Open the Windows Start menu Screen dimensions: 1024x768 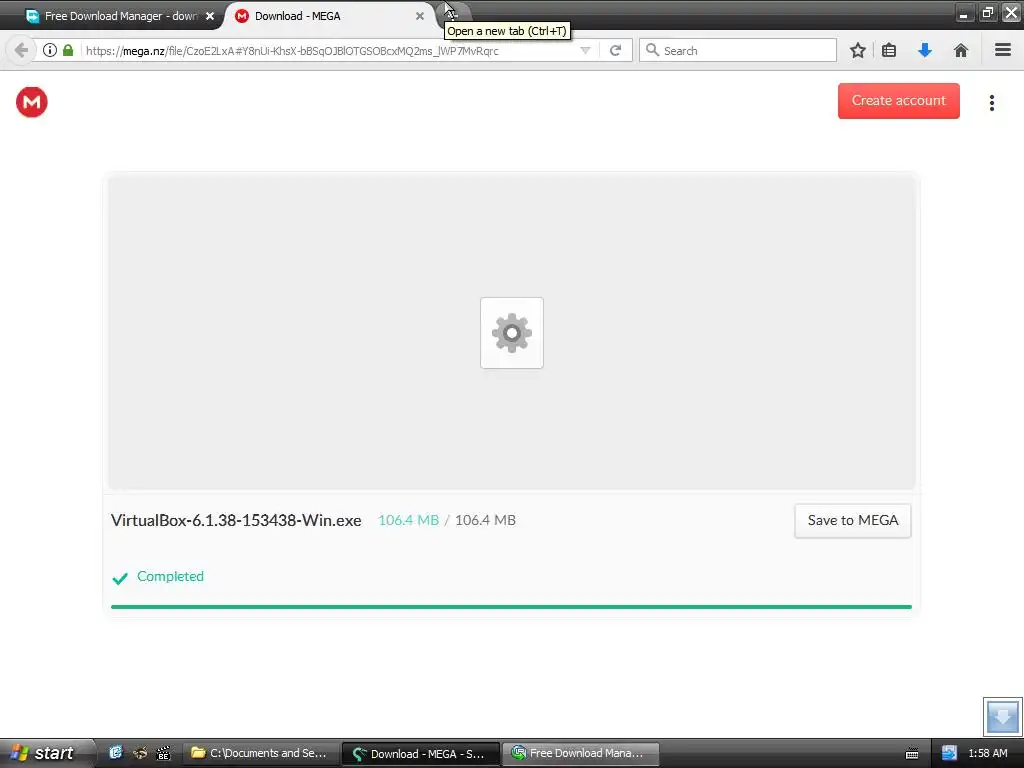coord(46,753)
